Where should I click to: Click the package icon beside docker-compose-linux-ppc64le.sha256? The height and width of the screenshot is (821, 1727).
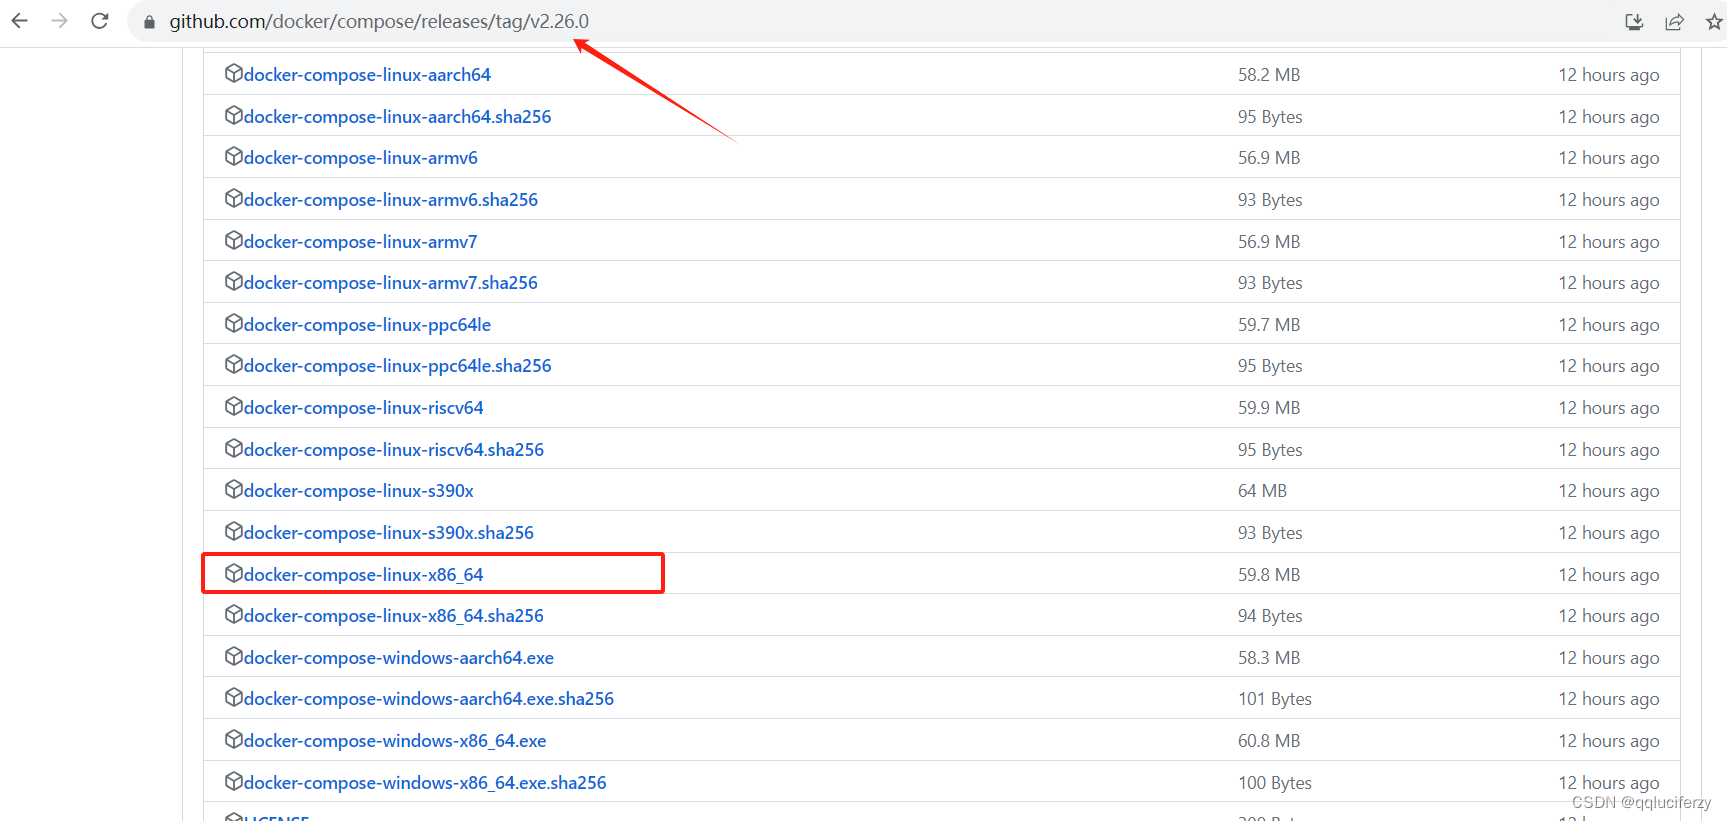233,364
